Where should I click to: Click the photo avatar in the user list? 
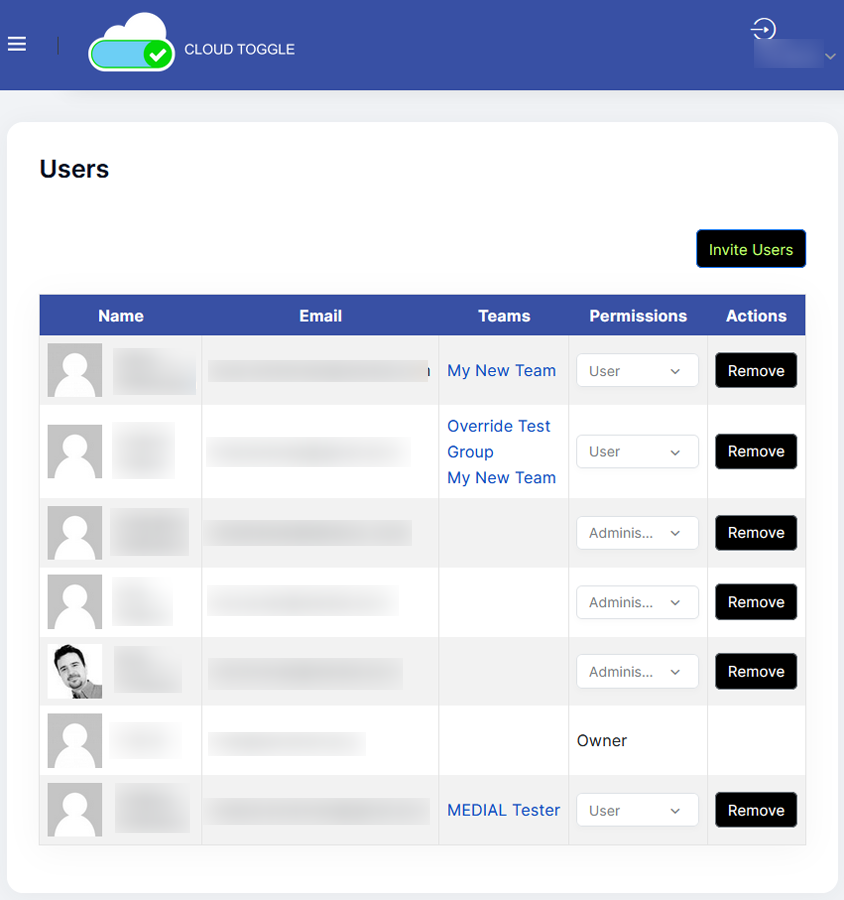click(75, 671)
